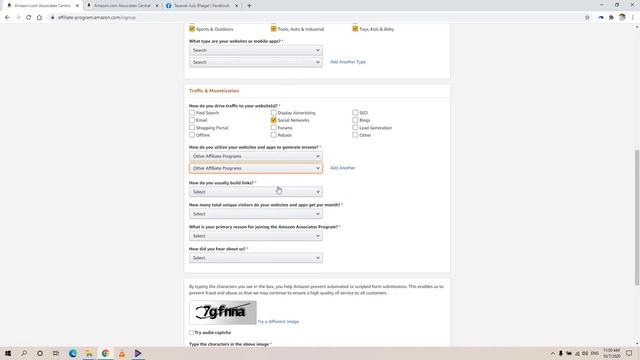The width and height of the screenshot is (640, 360).
Task: Uncheck the Toys, Kids & Baby checkbox
Action: coord(355,29)
